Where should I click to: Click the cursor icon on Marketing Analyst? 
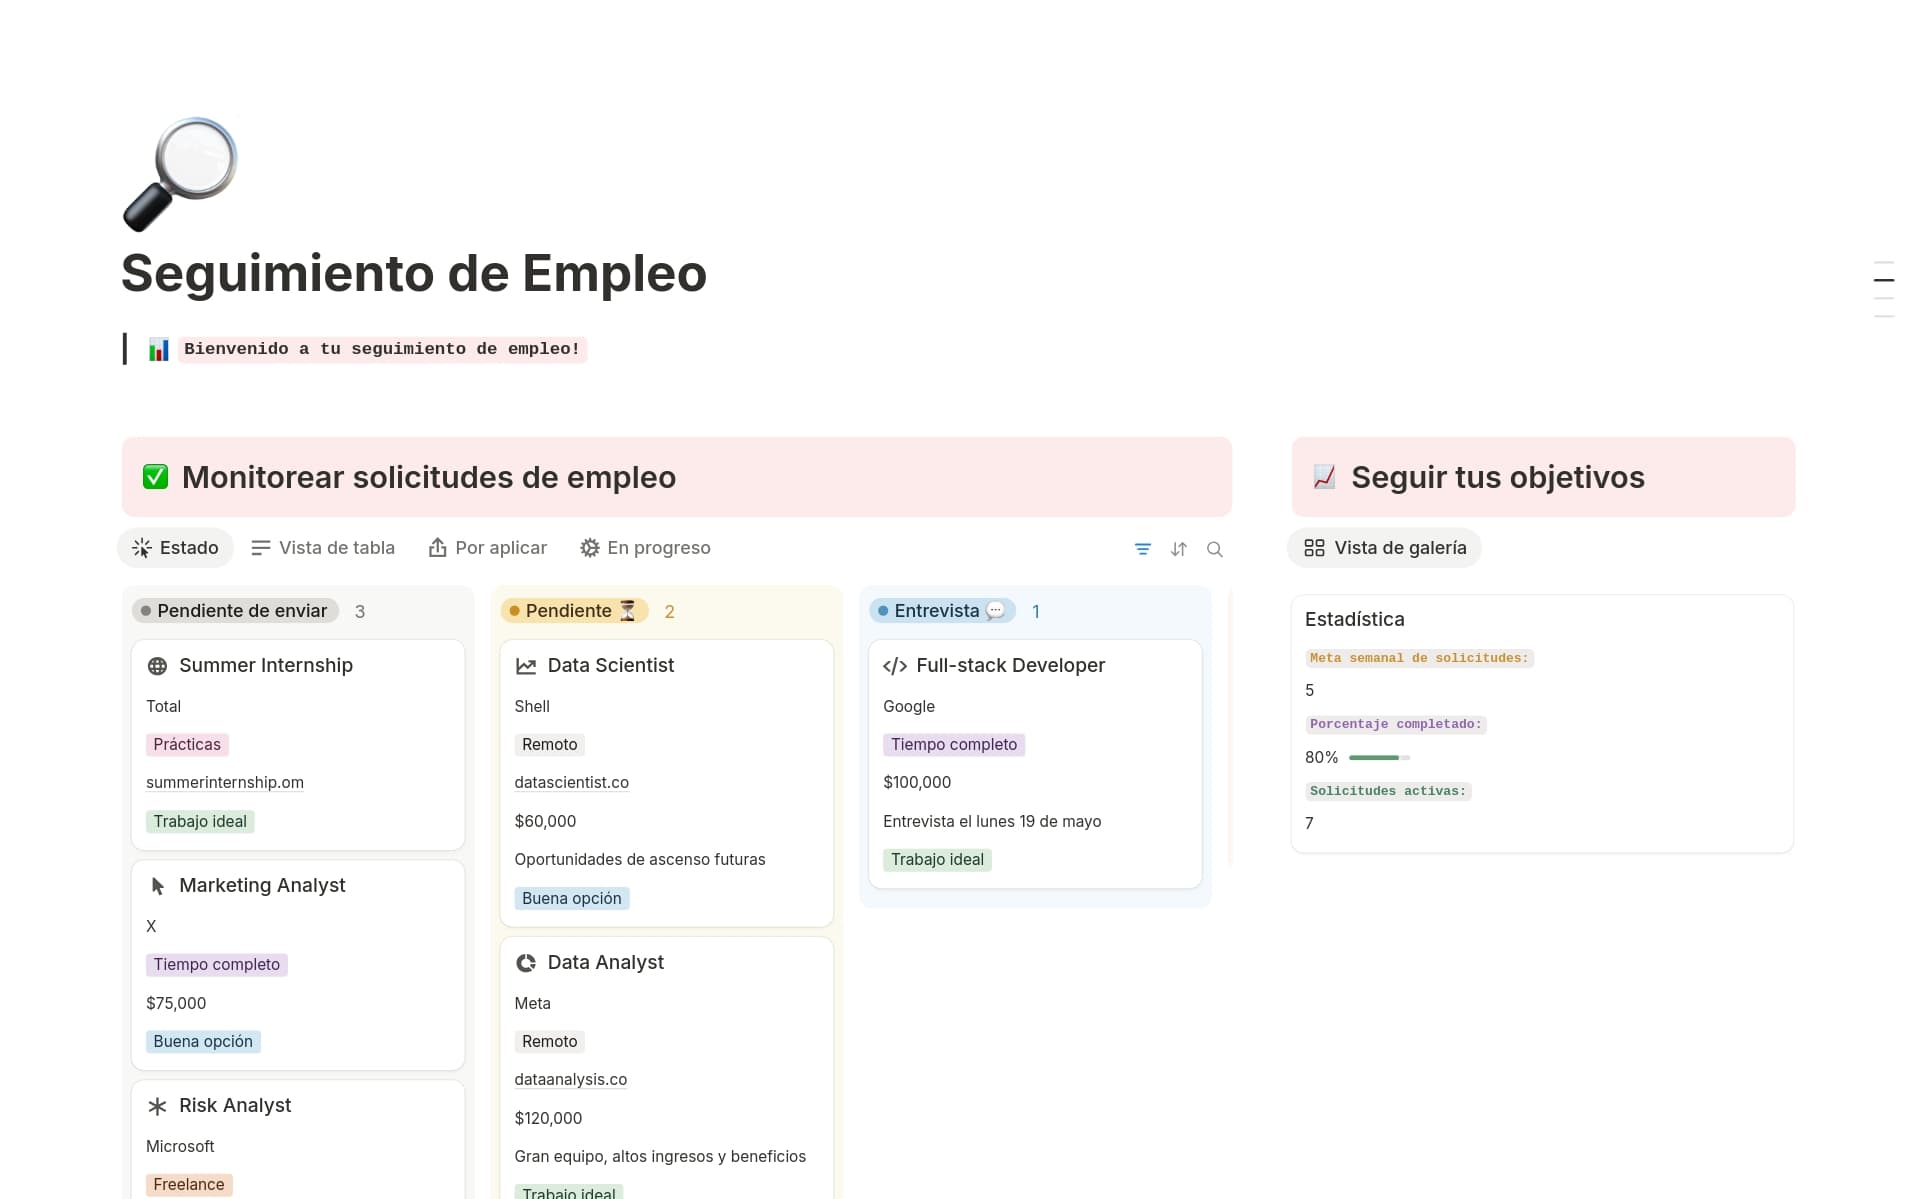click(x=157, y=886)
